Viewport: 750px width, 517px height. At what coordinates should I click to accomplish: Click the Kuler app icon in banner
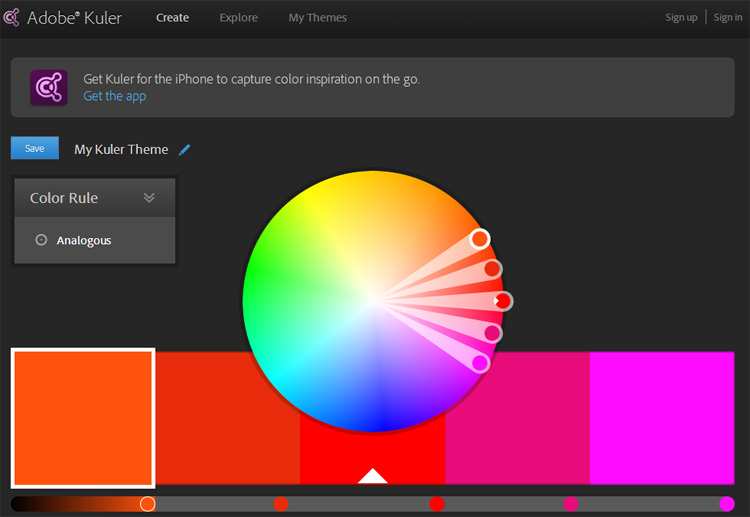tap(49, 88)
